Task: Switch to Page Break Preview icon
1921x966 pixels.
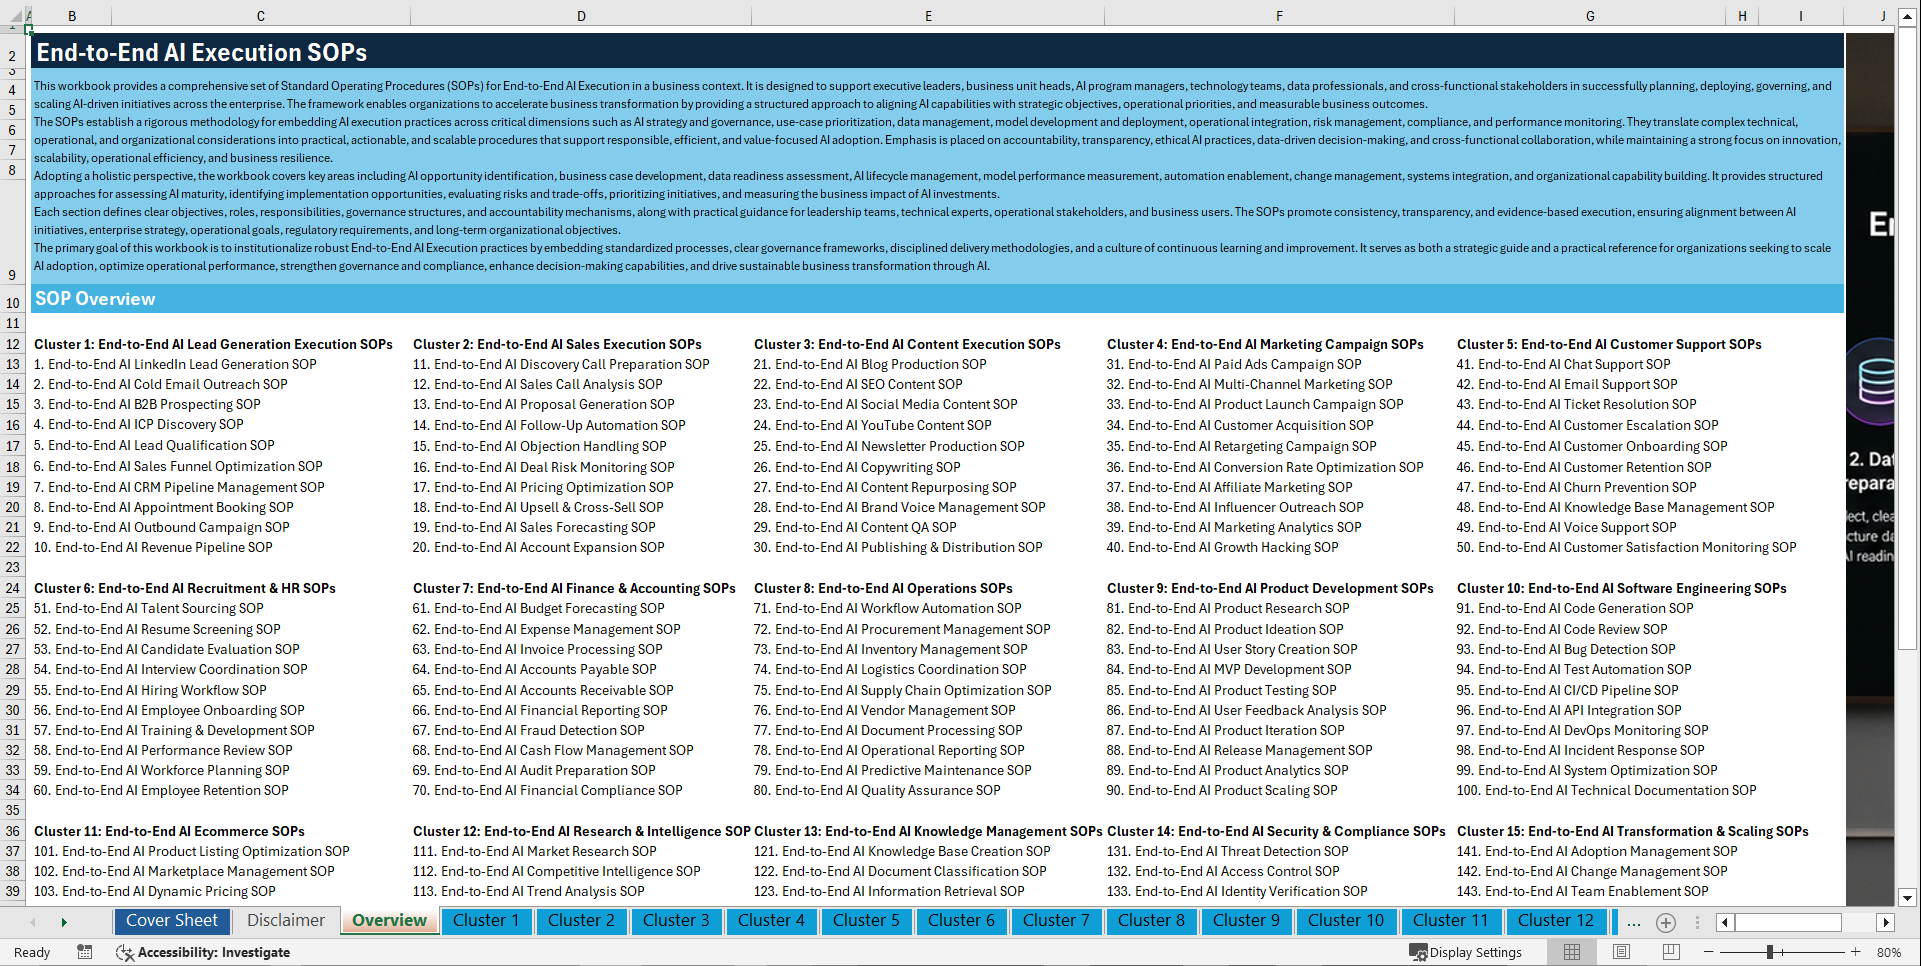Action: tap(1671, 952)
